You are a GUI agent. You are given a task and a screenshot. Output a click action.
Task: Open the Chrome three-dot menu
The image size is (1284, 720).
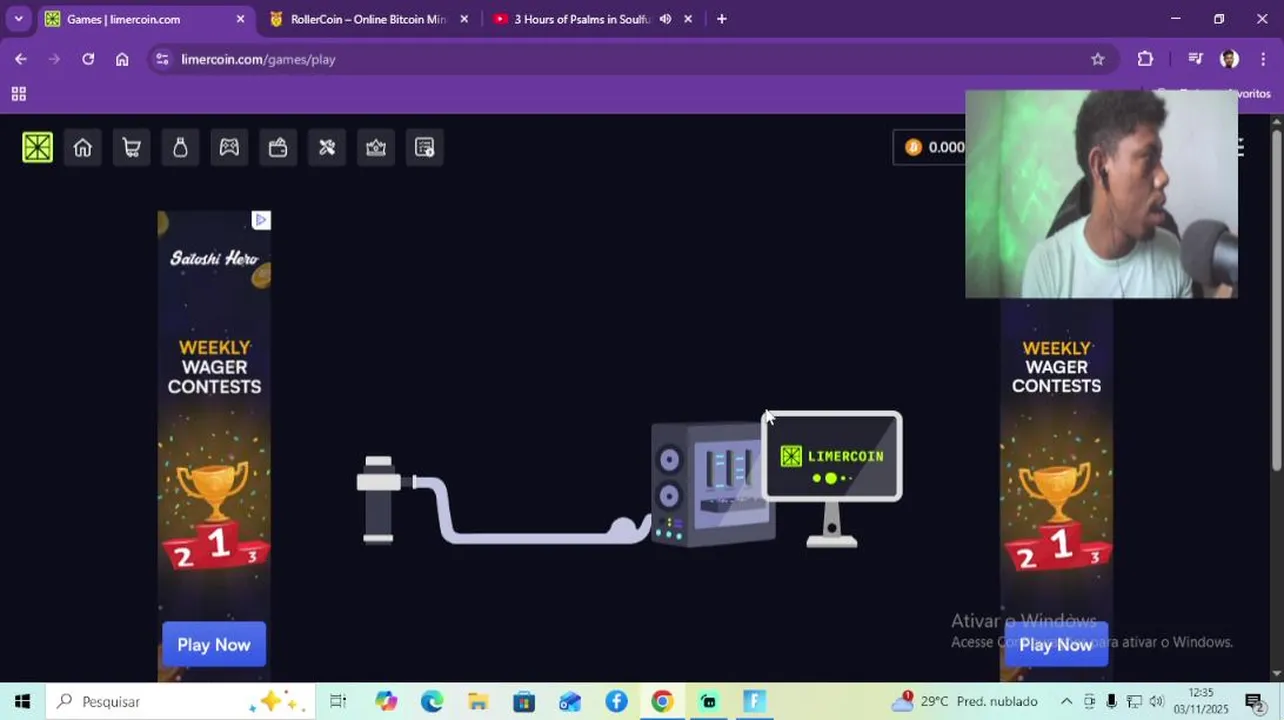click(x=1264, y=59)
